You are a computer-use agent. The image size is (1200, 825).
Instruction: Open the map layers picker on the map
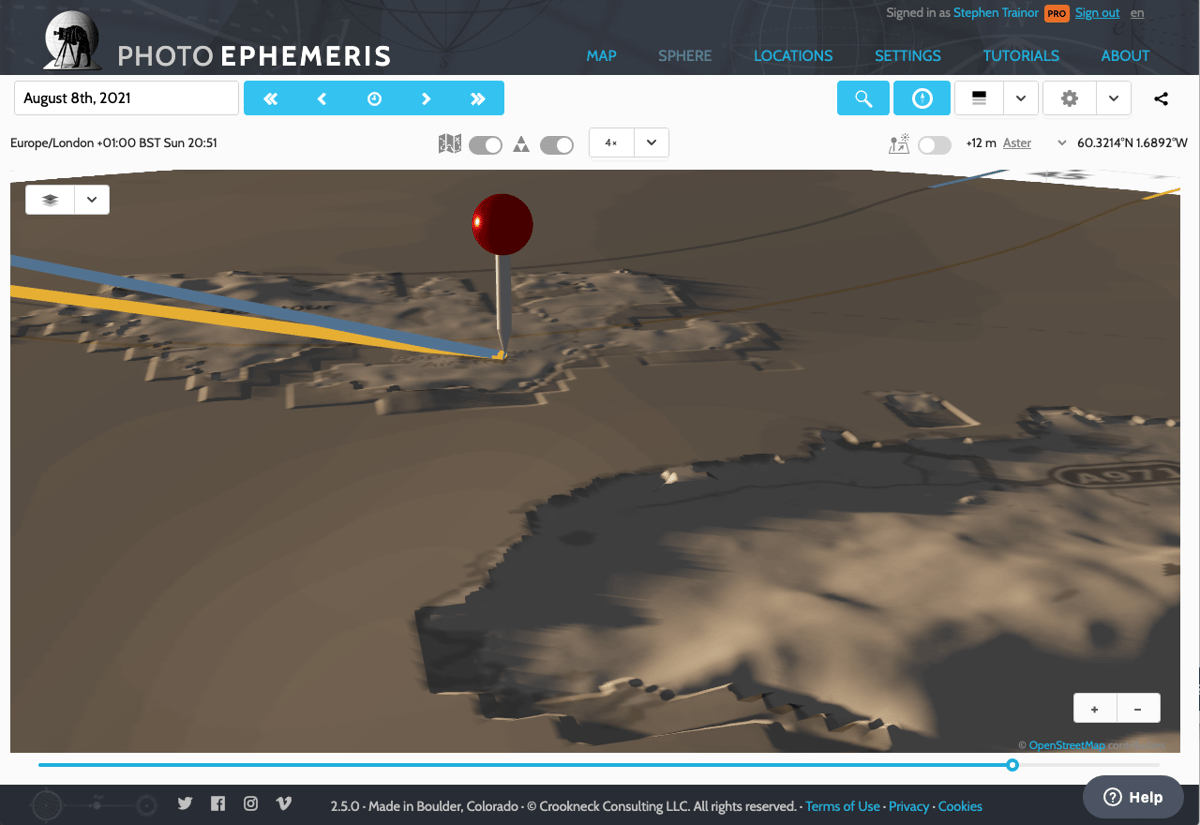pos(48,199)
